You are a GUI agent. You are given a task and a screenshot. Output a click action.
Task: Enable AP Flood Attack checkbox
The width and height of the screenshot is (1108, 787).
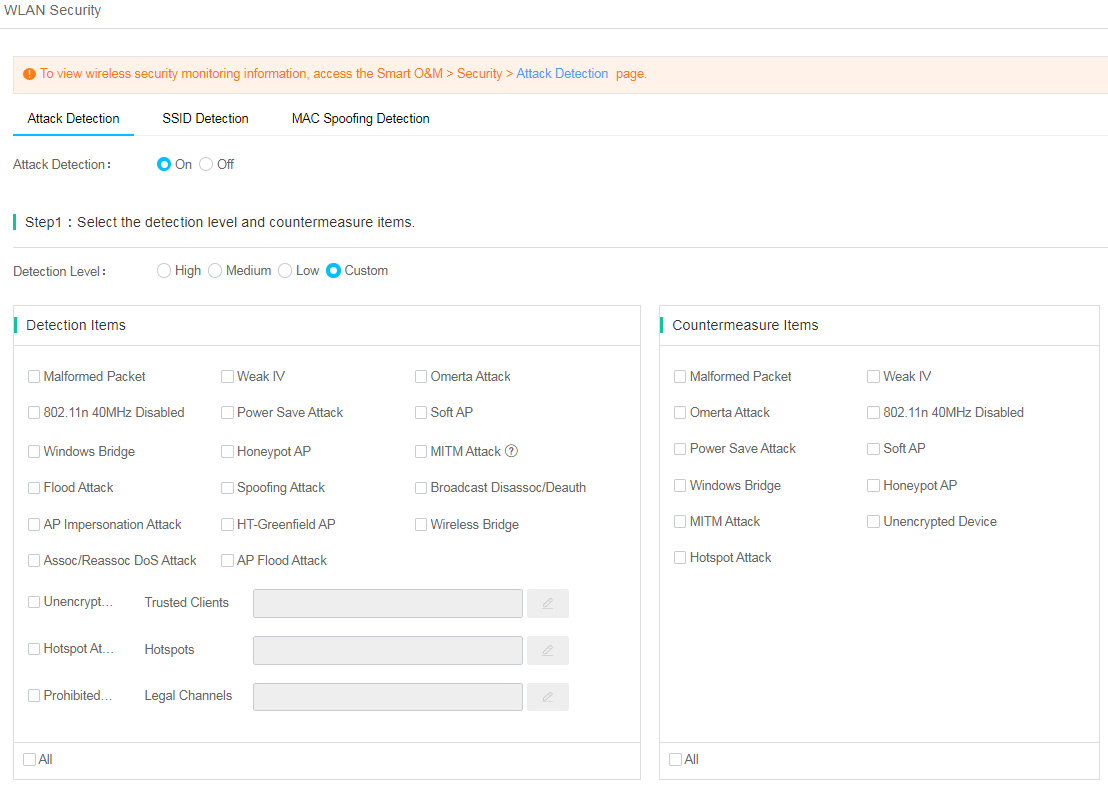[228, 560]
